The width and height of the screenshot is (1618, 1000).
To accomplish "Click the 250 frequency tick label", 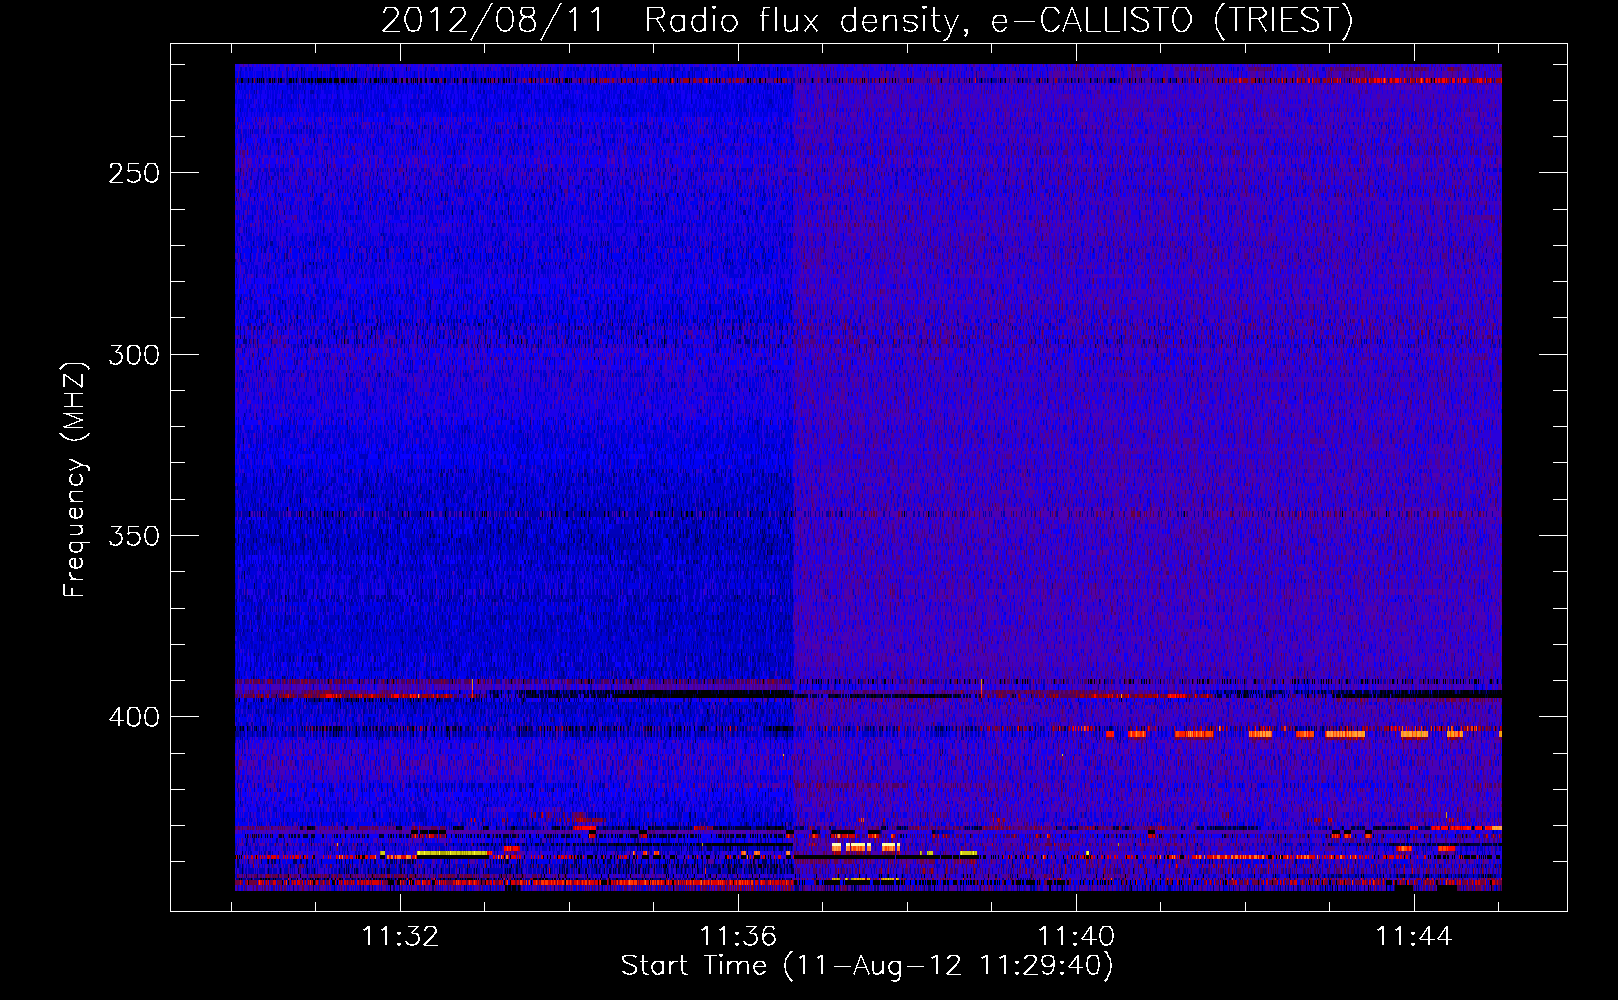I will [x=134, y=173].
